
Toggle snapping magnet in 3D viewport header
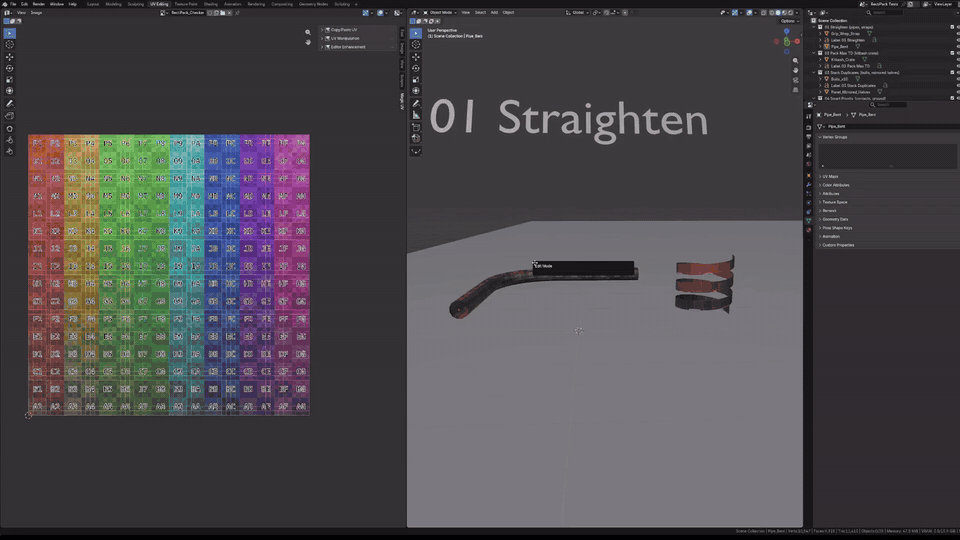(607, 12)
